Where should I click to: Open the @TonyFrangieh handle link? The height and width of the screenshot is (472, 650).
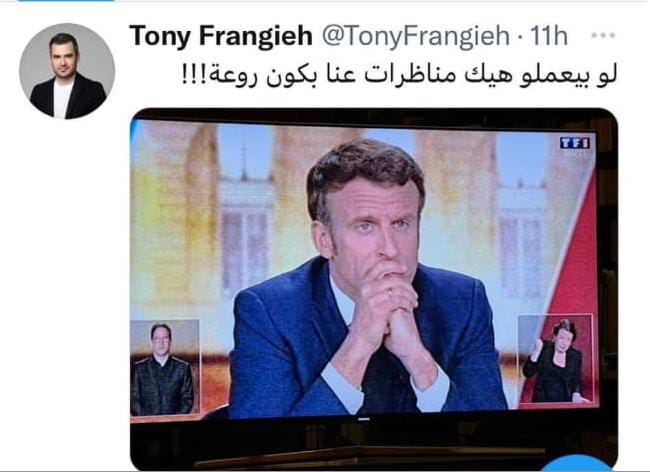click(x=415, y=36)
